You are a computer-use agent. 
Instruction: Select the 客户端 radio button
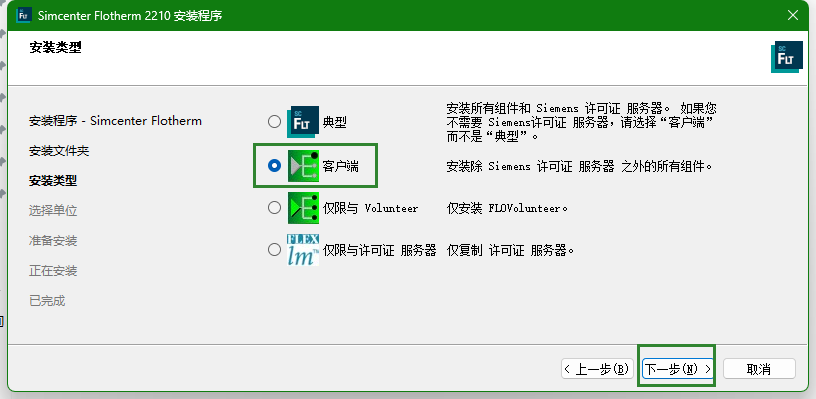(274, 165)
